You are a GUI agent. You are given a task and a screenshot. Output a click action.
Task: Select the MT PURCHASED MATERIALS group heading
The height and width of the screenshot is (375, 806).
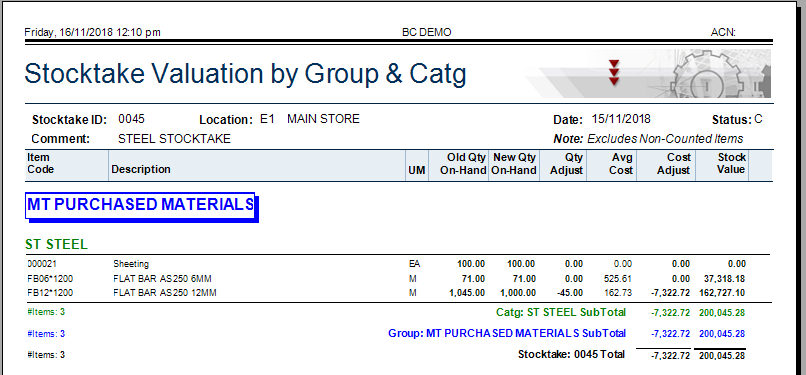click(140, 205)
